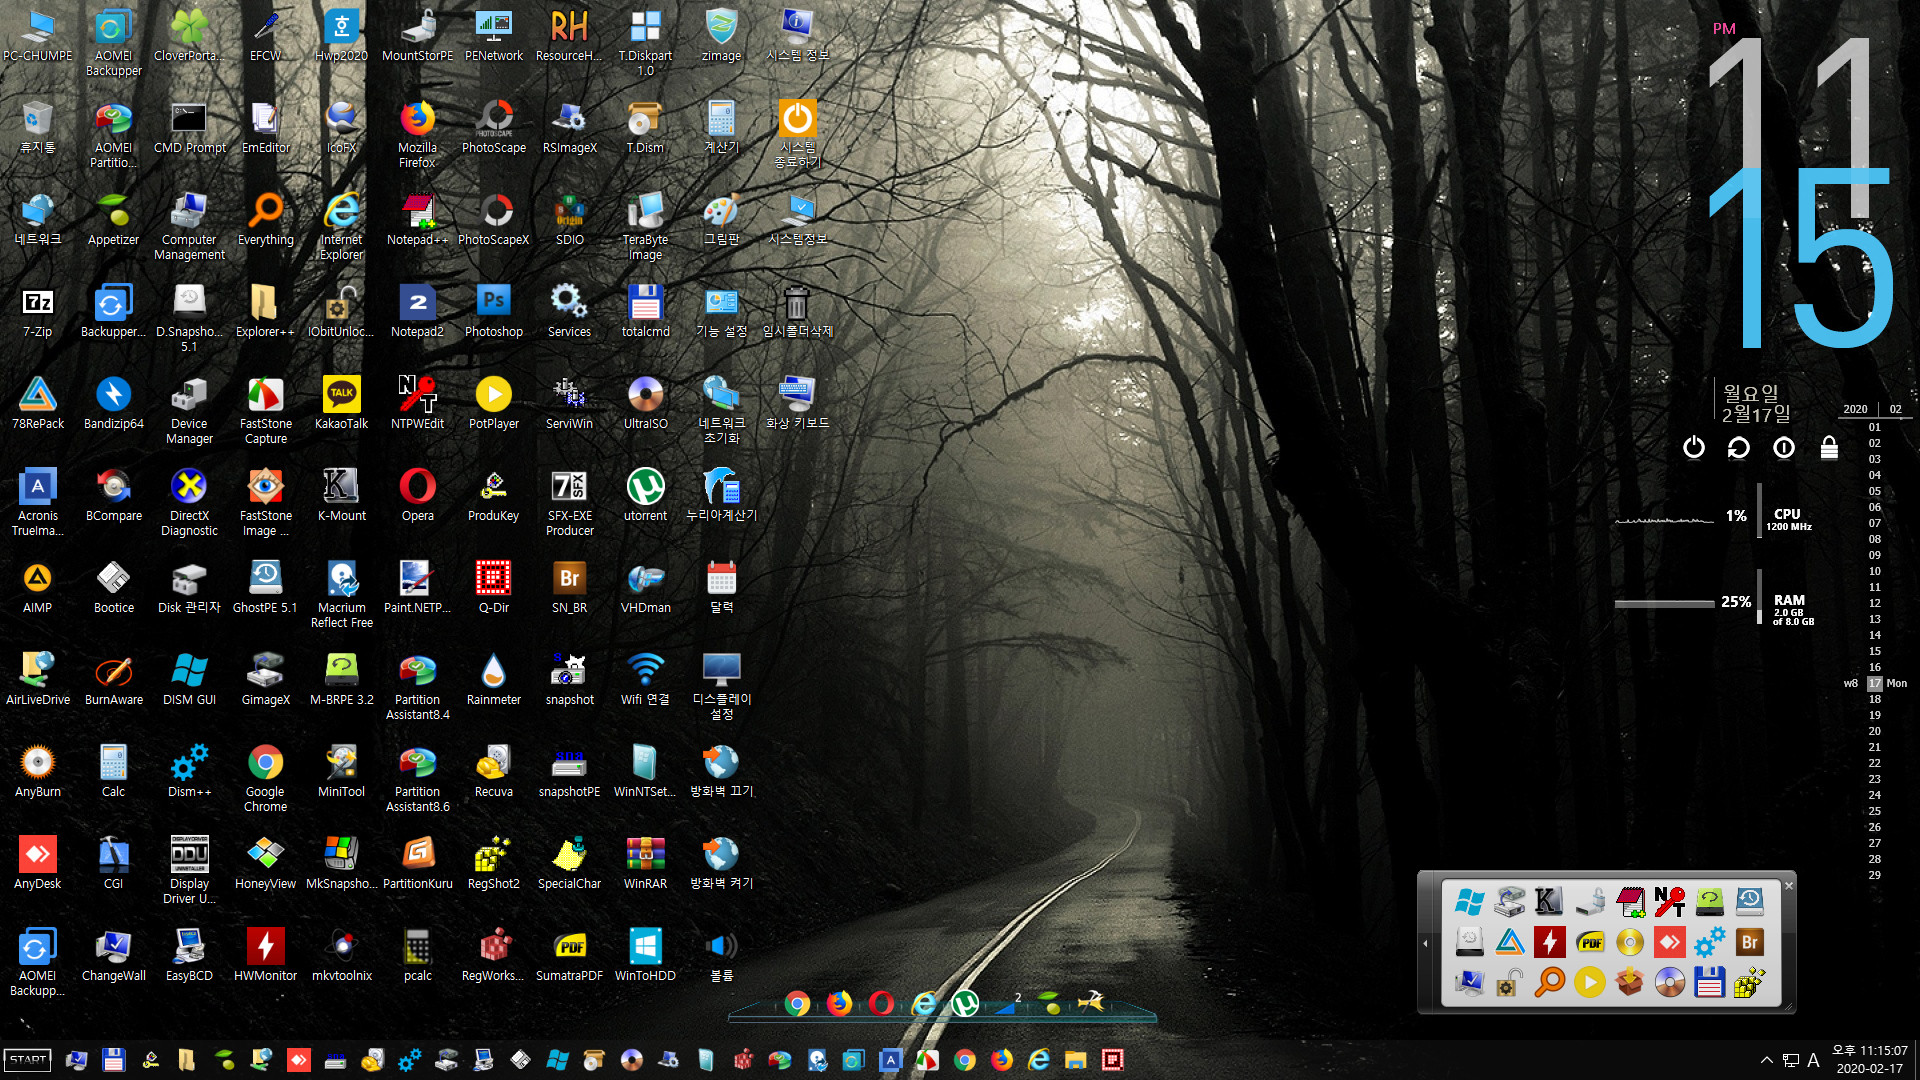Launch WinToHDD desktop shortcut
The height and width of the screenshot is (1080, 1920).
click(645, 955)
